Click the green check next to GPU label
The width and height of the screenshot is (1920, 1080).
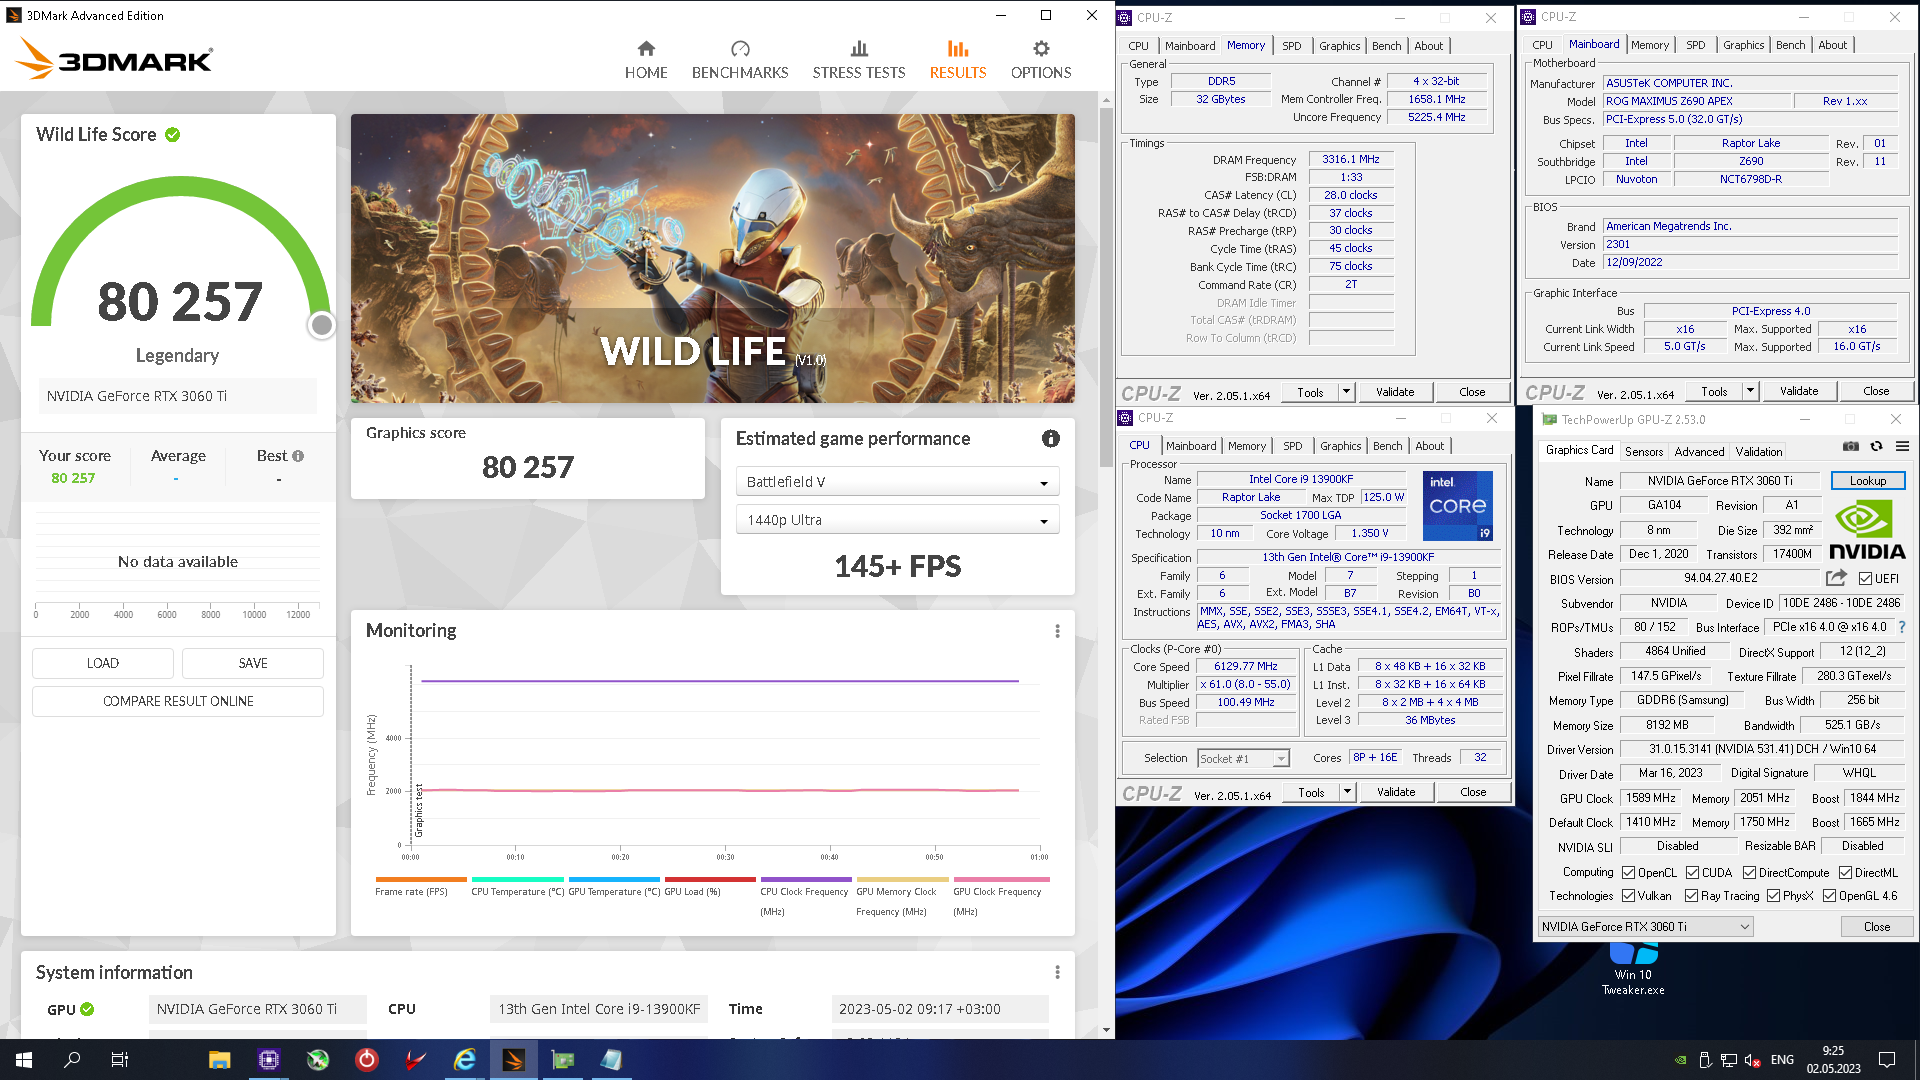(87, 1009)
